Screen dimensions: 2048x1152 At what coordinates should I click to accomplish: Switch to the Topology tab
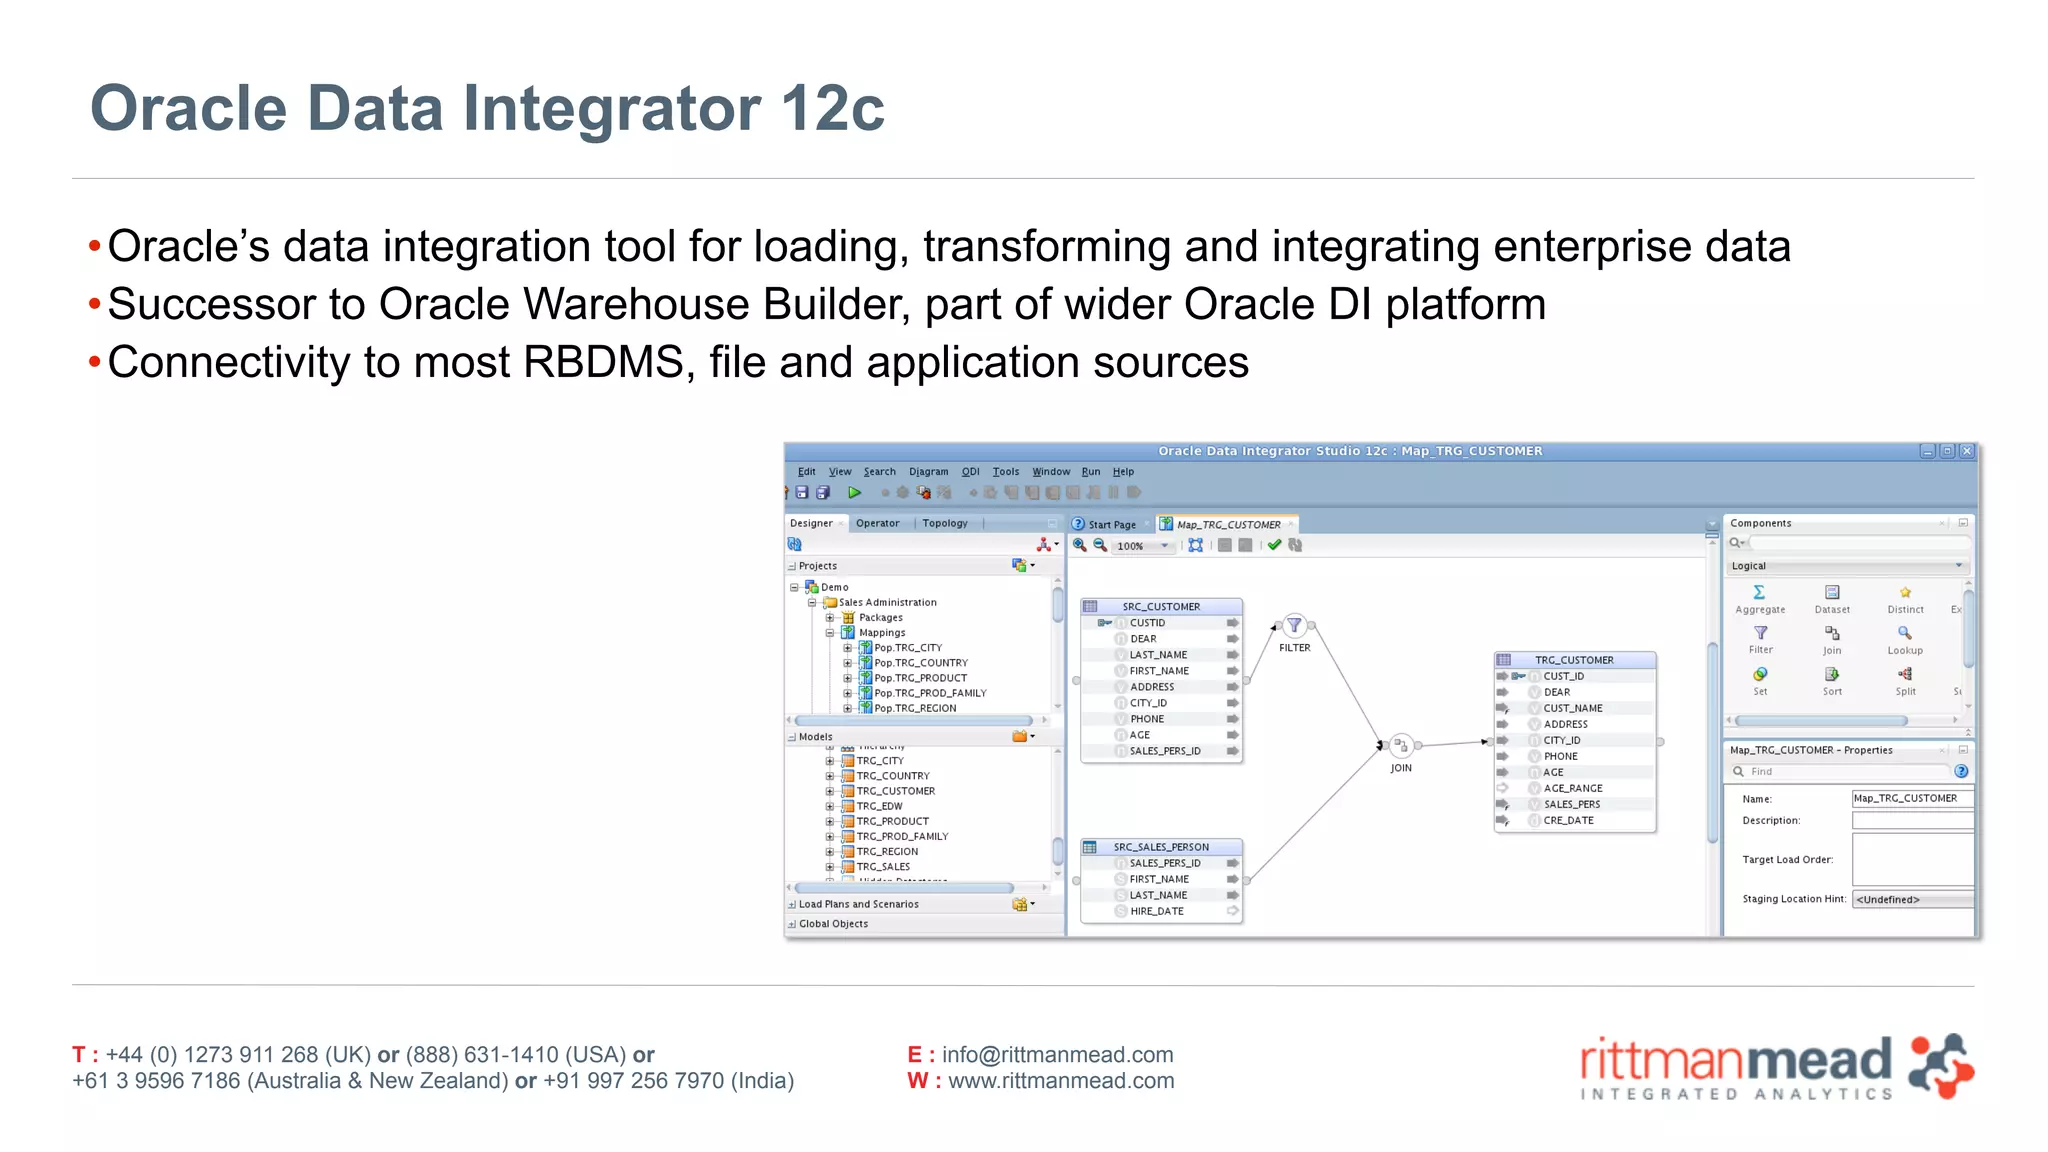[x=944, y=523]
